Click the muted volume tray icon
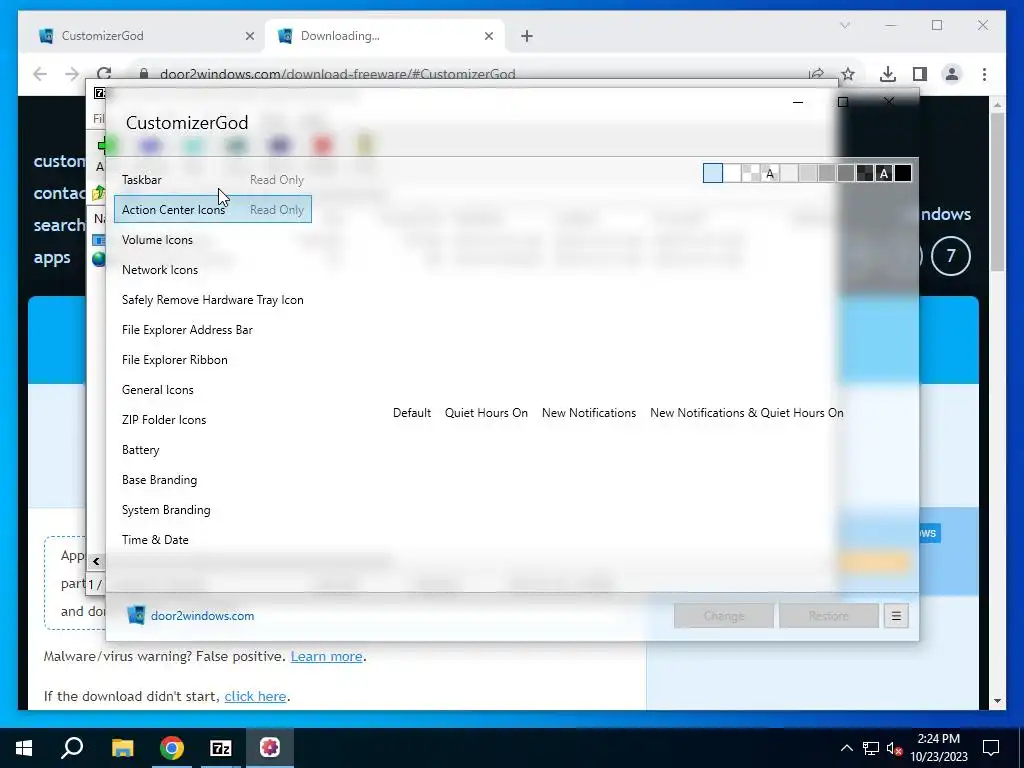The width and height of the screenshot is (1024, 768). (895, 748)
